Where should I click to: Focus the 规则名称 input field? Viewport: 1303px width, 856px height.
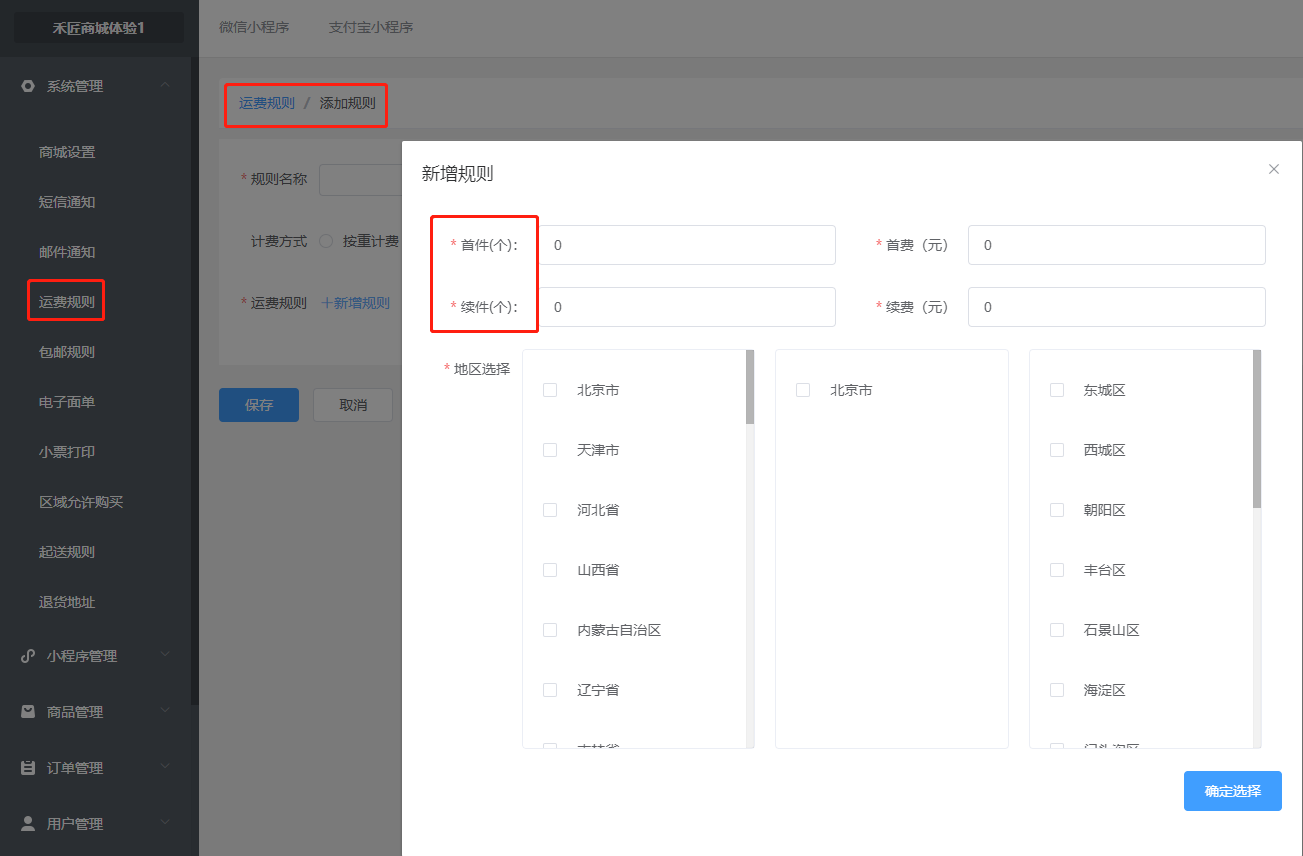360,180
